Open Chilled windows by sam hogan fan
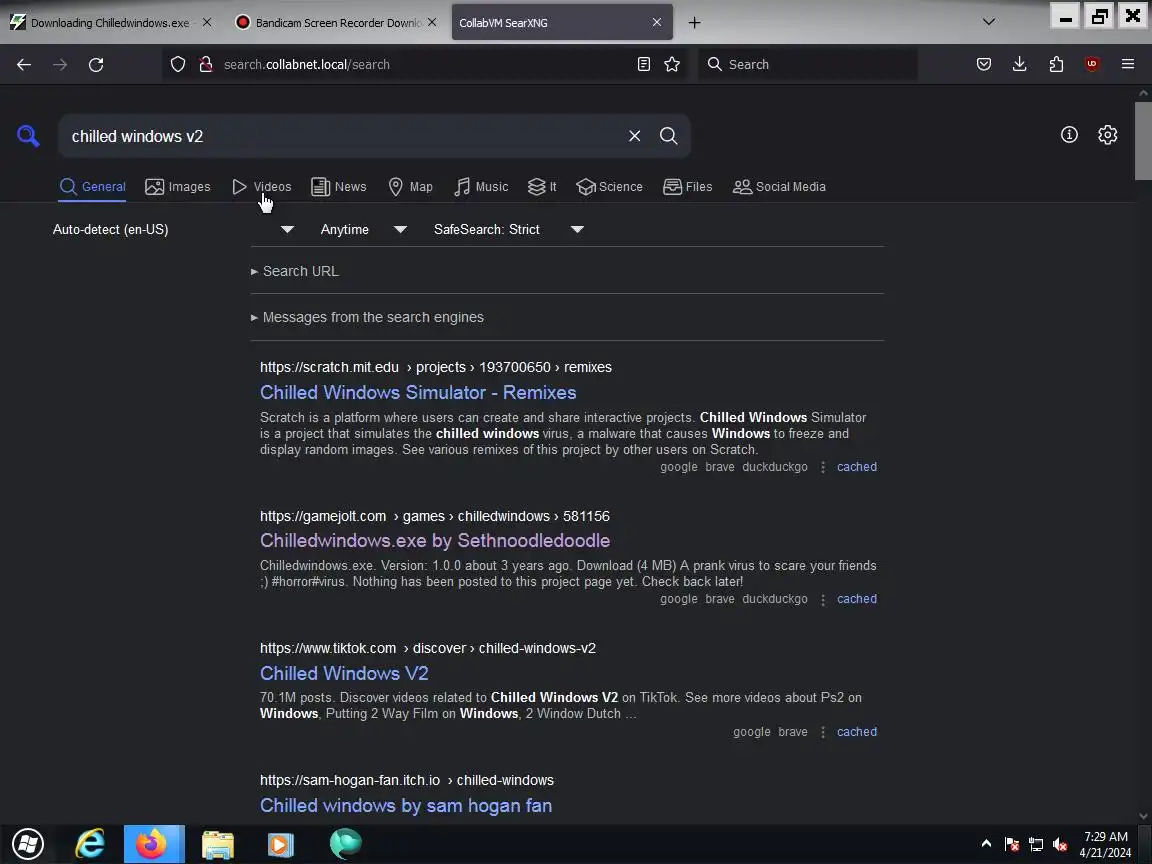The height and width of the screenshot is (864, 1152). pos(406,805)
